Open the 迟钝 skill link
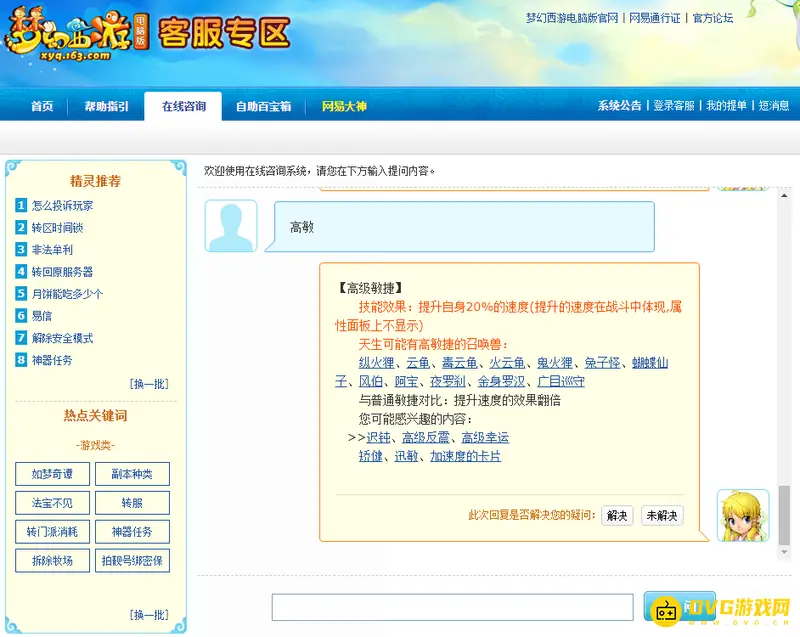 [x=379, y=437]
